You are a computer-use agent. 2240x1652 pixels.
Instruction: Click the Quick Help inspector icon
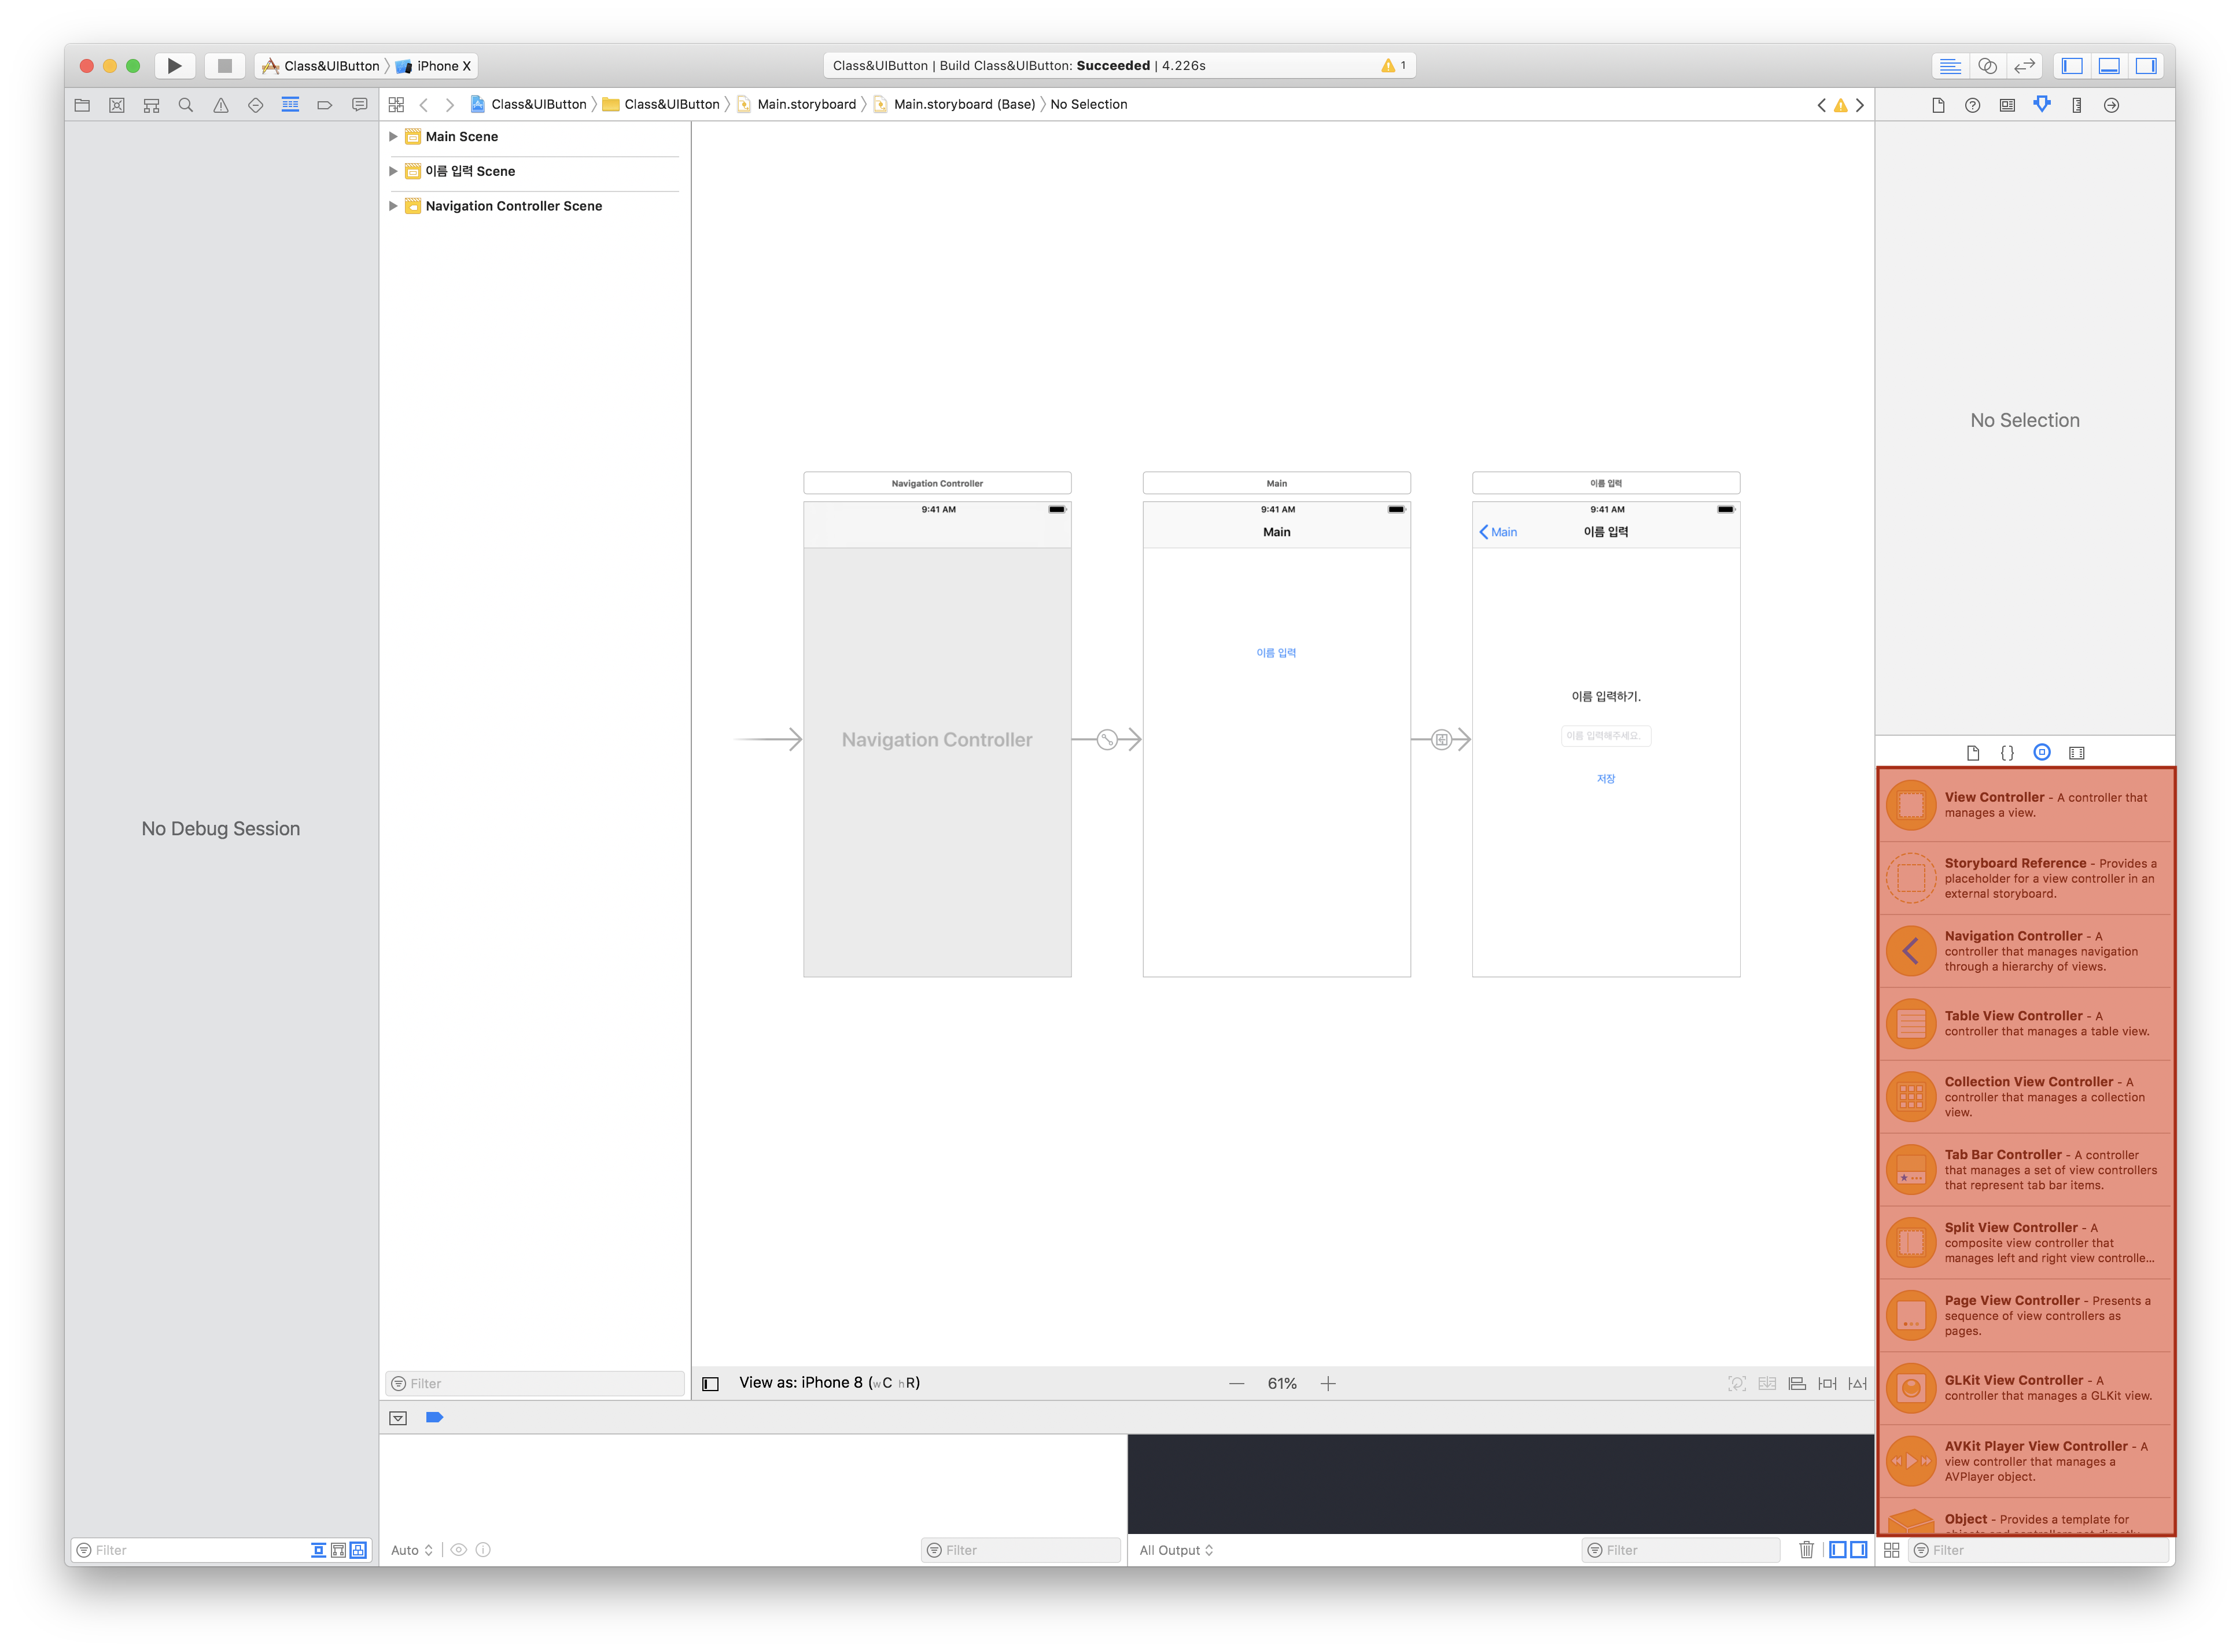[1972, 105]
